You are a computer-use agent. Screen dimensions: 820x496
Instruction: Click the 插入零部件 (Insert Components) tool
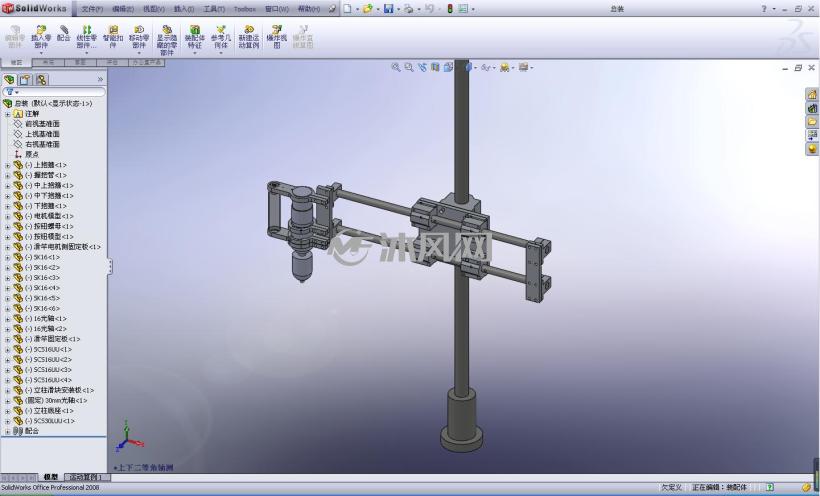pos(41,37)
